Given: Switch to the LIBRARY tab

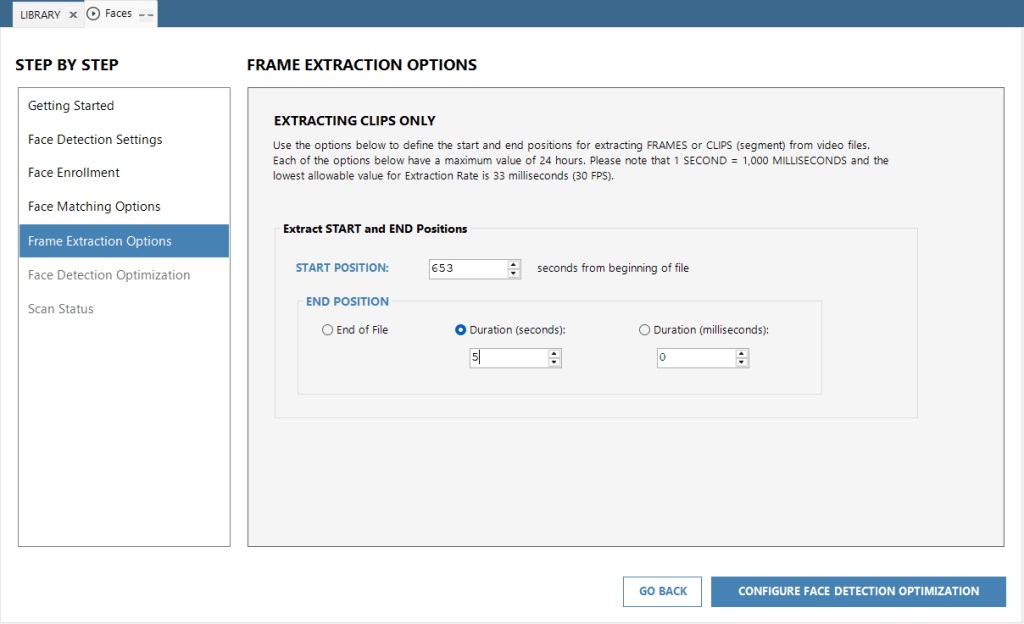Looking at the screenshot, I should tap(40, 15).
